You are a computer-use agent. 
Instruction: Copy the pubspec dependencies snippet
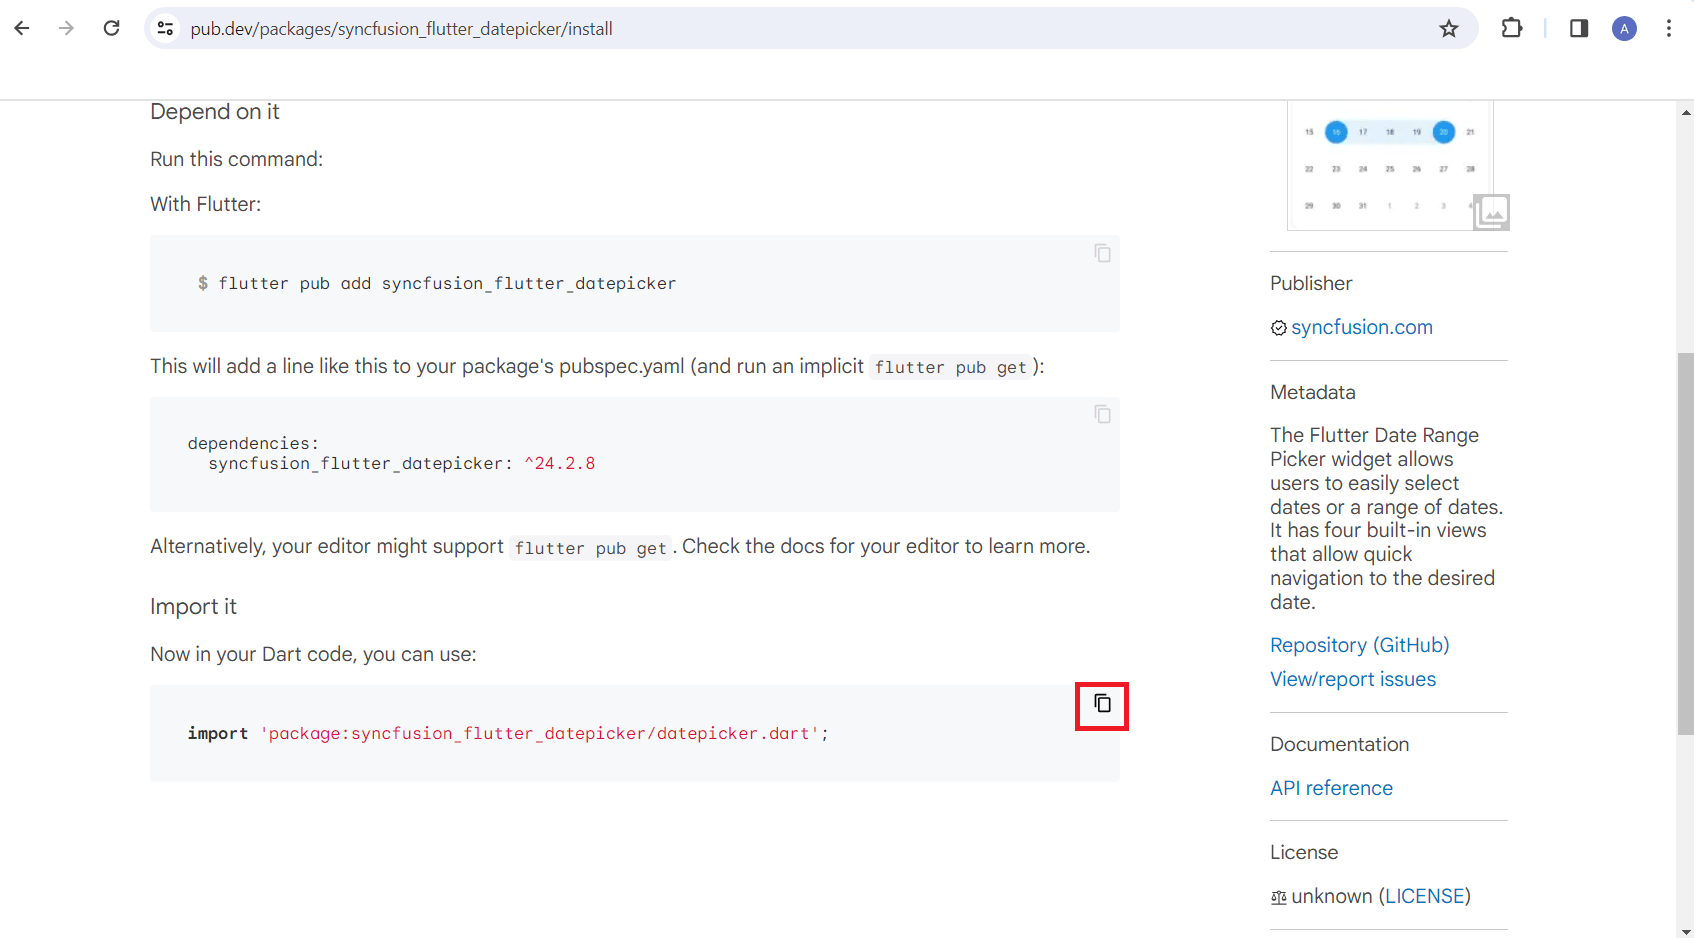[1102, 414]
